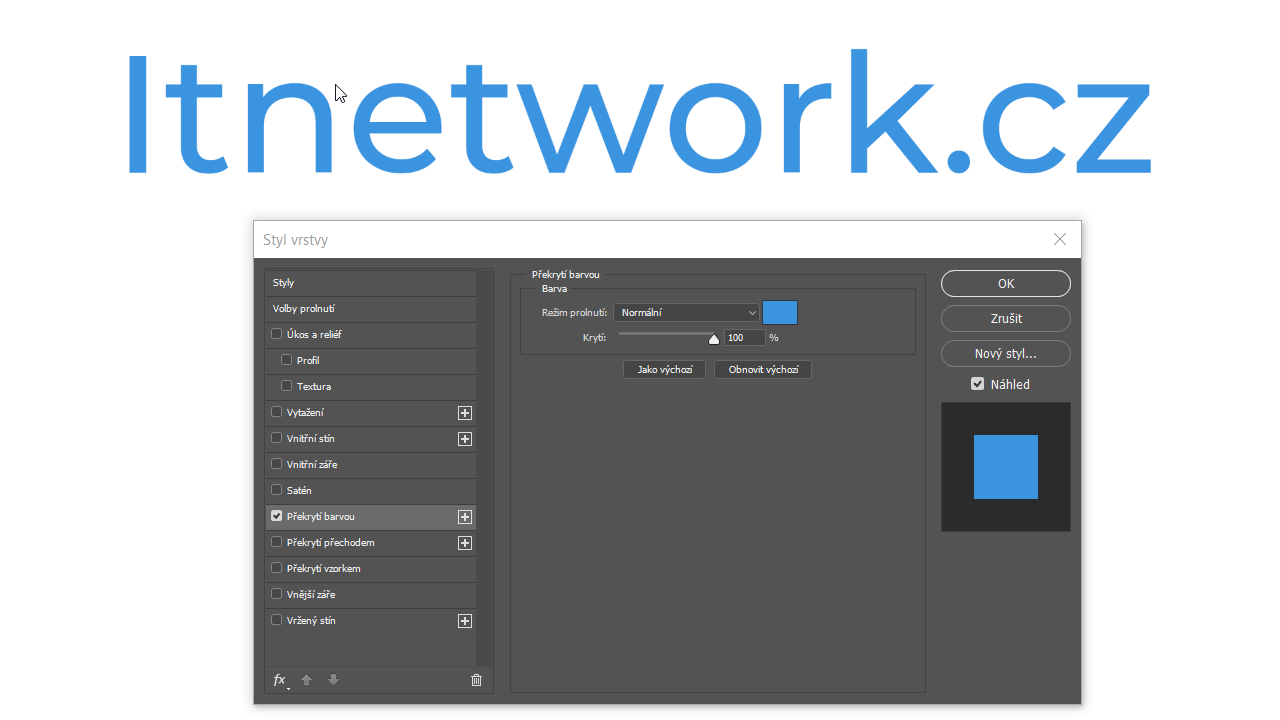
Task: Open the fx effects menu
Action: click(x=280, y=680)
